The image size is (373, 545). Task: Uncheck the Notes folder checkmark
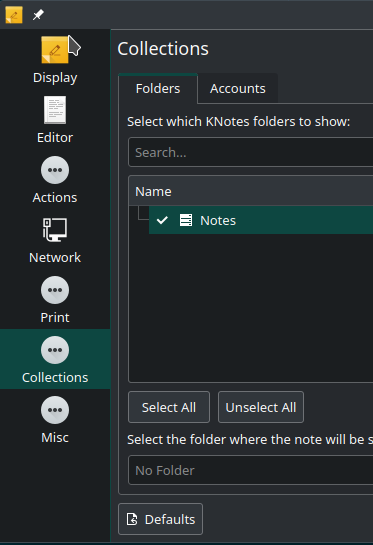[162, 220]
